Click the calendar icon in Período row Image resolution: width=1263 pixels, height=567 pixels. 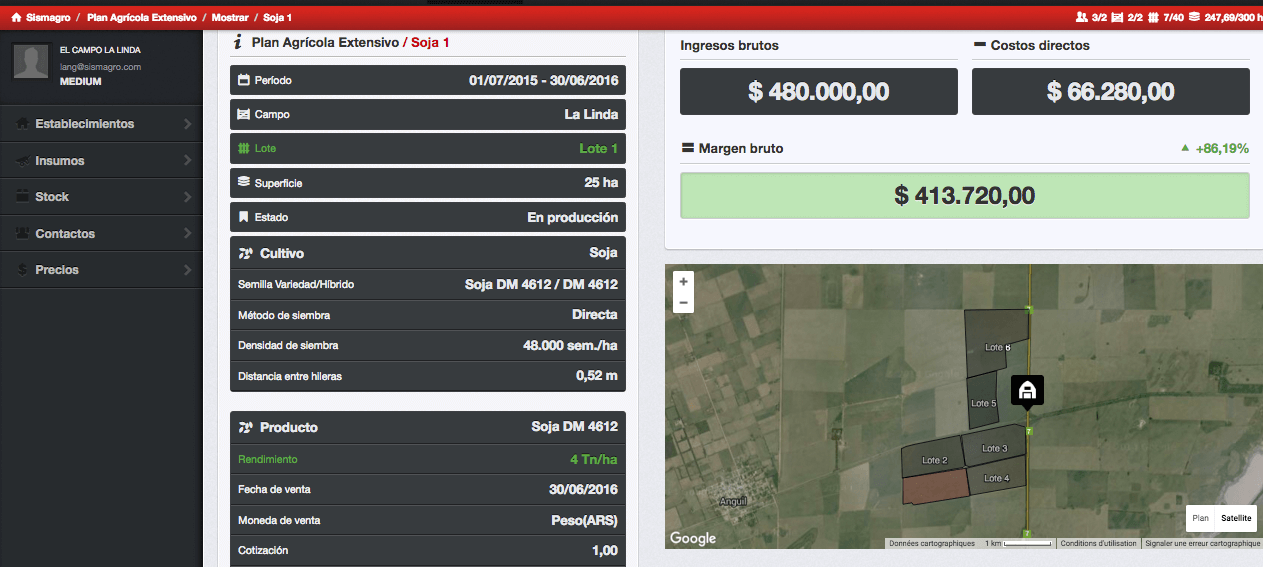(x=244, y=80)
